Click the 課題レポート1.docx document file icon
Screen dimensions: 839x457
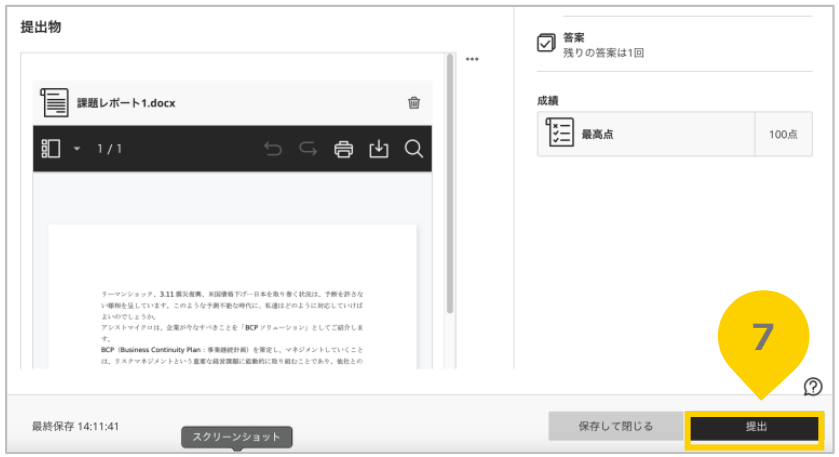coord(54,103)
